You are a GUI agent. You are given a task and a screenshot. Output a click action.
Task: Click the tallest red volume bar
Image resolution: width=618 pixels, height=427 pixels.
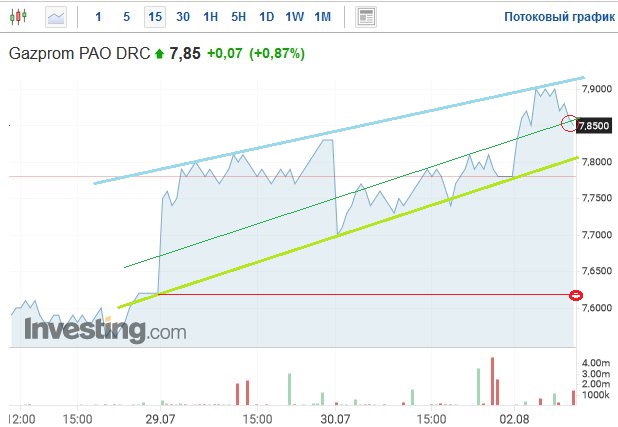(492, 381)
